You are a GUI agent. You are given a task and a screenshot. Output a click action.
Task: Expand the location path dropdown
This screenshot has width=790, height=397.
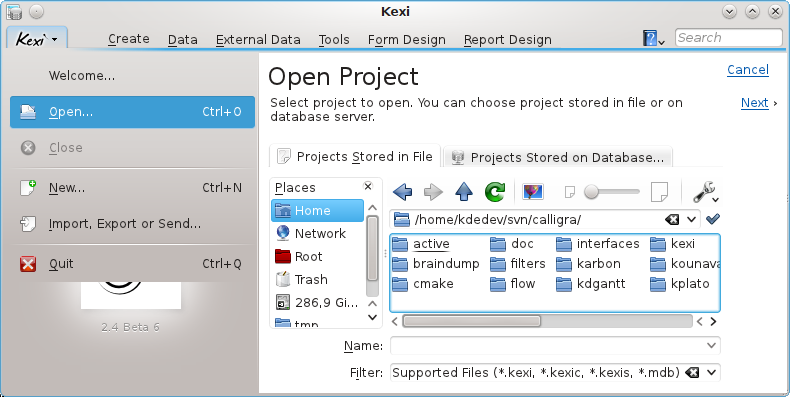tap(691, 219)
